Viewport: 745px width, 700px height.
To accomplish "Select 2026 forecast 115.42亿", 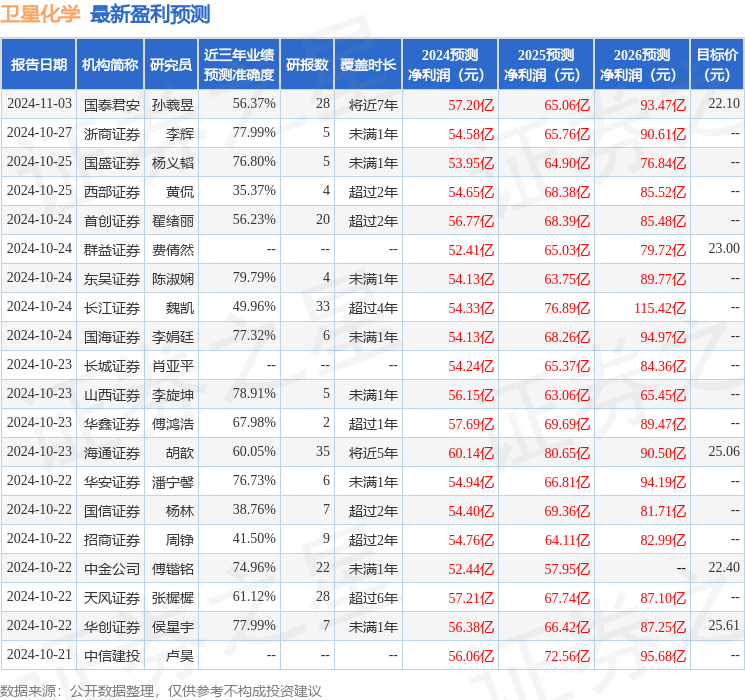I will [660, 308].
